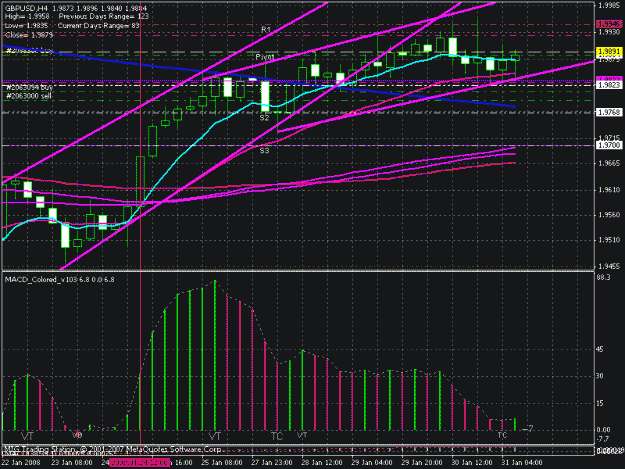The image size is (625, 469).
Task: Select the 1.9465 price axis value
Action: click(609, 266)
